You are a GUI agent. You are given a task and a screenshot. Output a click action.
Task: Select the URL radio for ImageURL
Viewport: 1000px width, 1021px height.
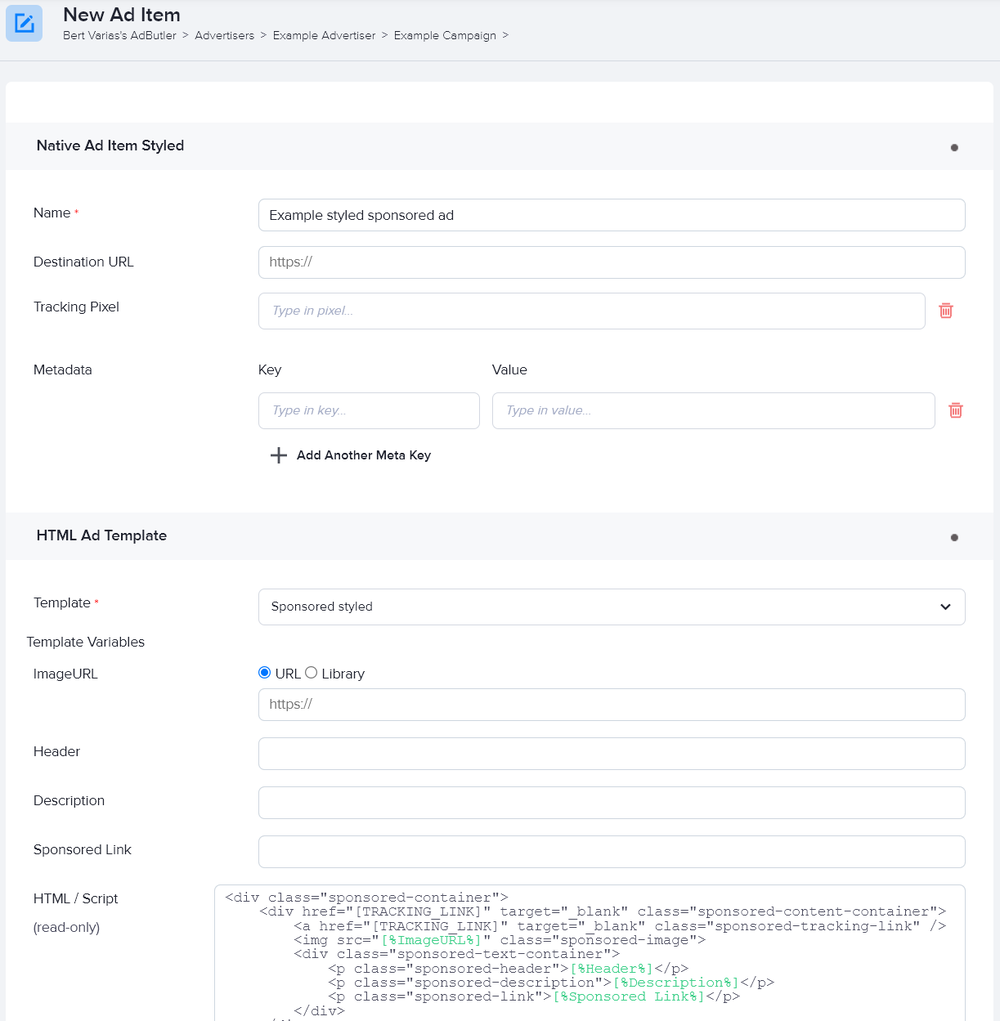point(264,673)
